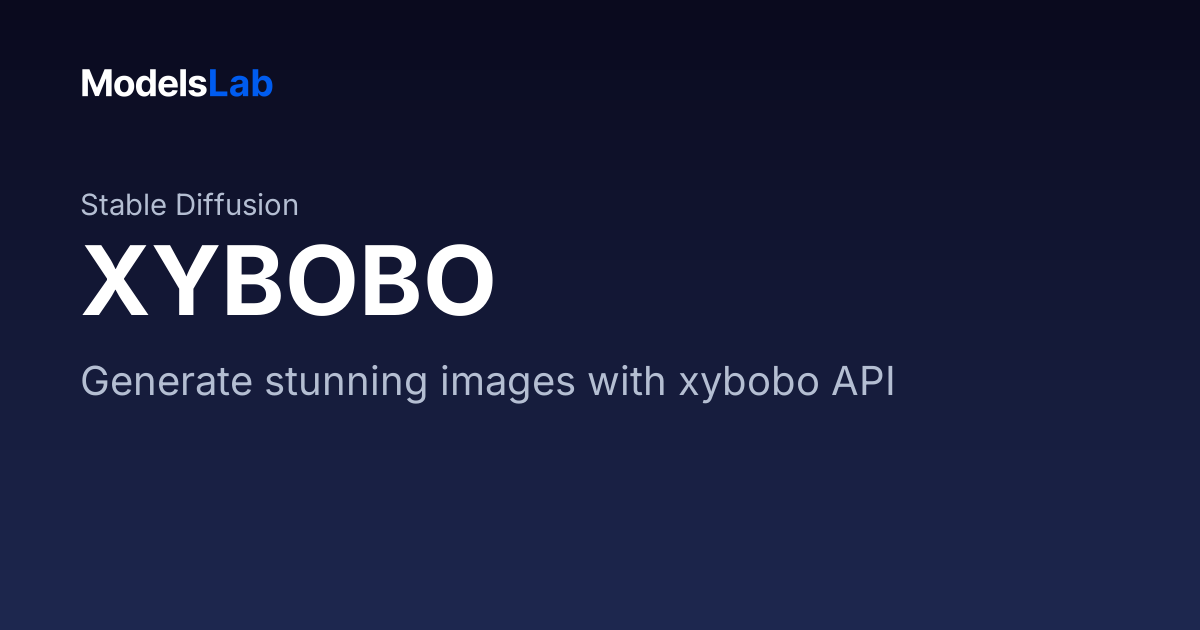
Task: Click the final O in XYBOBO heading
Action: [457, 281]
